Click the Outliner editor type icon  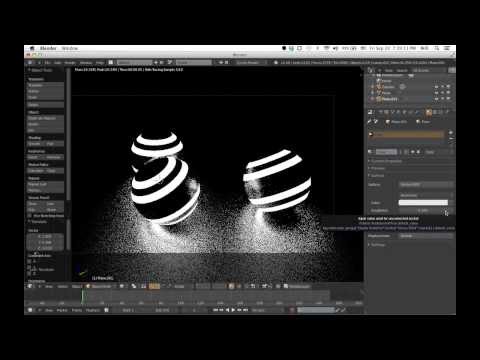(x=370, y=70)
